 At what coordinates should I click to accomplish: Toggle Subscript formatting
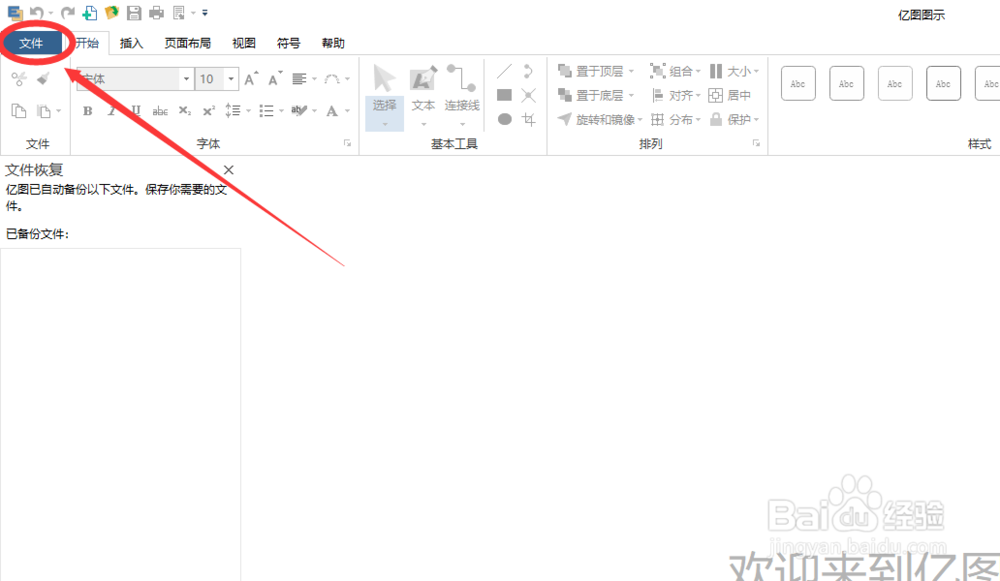click(184, 111)
